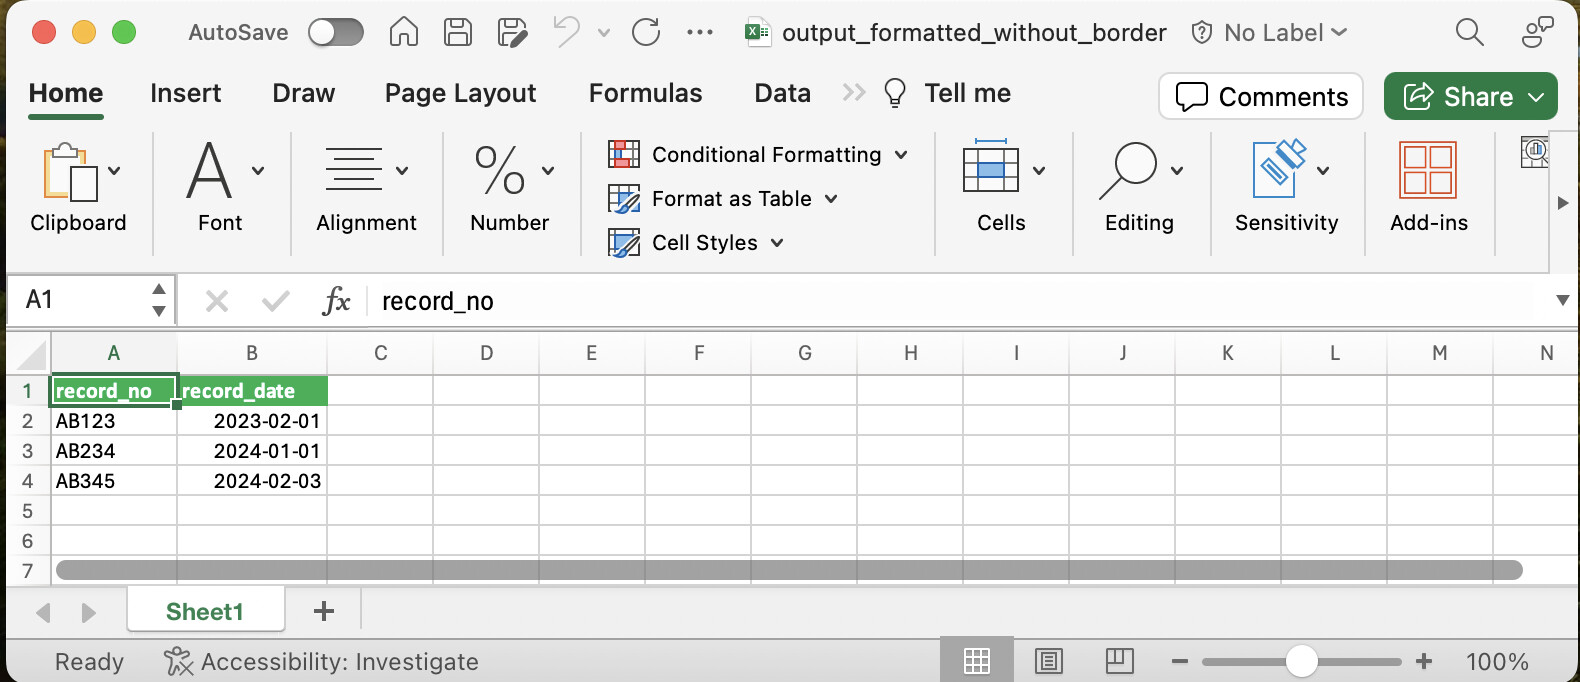Open the more toolbar options ellipsis
Viewport: 1580px width, 682px height.
click(x=700, y=33)
